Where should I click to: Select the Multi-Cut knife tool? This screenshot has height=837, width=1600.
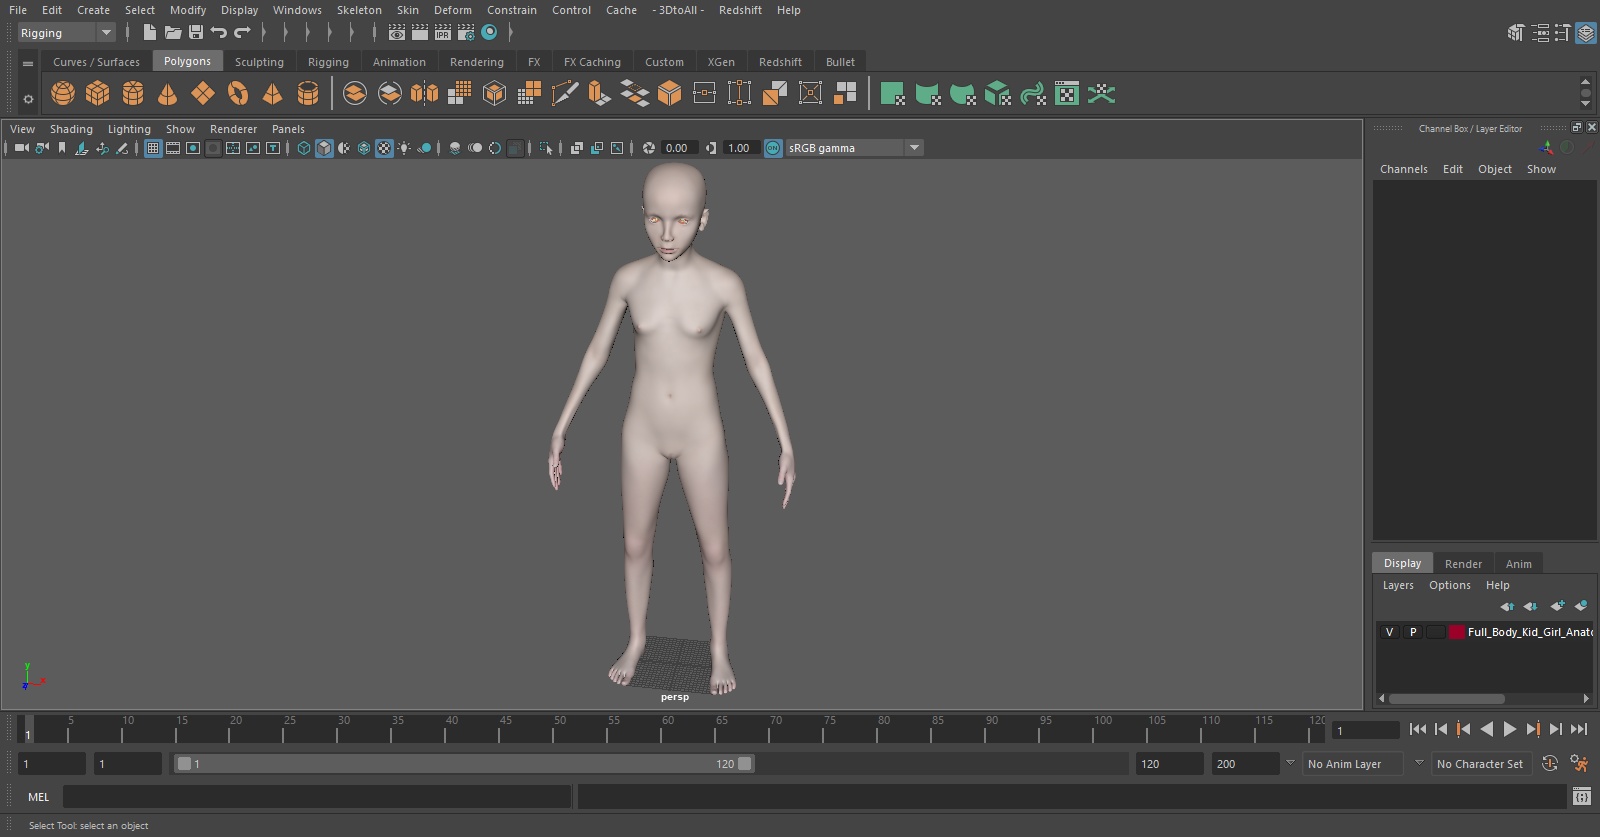pos(565,94)
